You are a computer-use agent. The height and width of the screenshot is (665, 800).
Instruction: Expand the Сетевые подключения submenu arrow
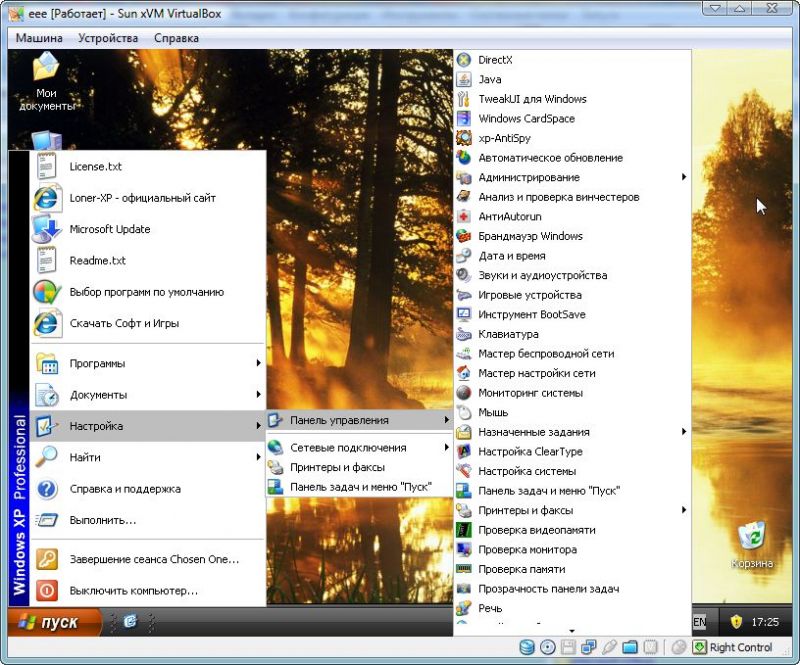pyautogui.click(x=447, y=448)
